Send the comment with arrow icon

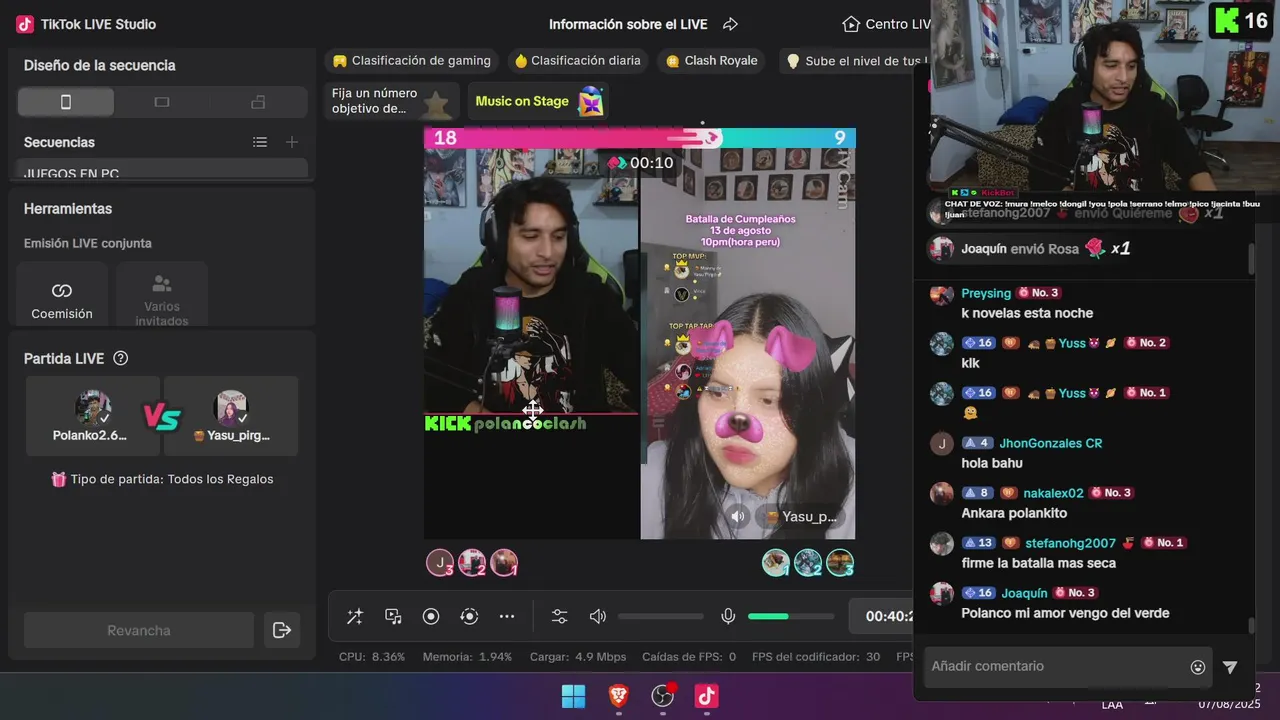click(1230, 667)
